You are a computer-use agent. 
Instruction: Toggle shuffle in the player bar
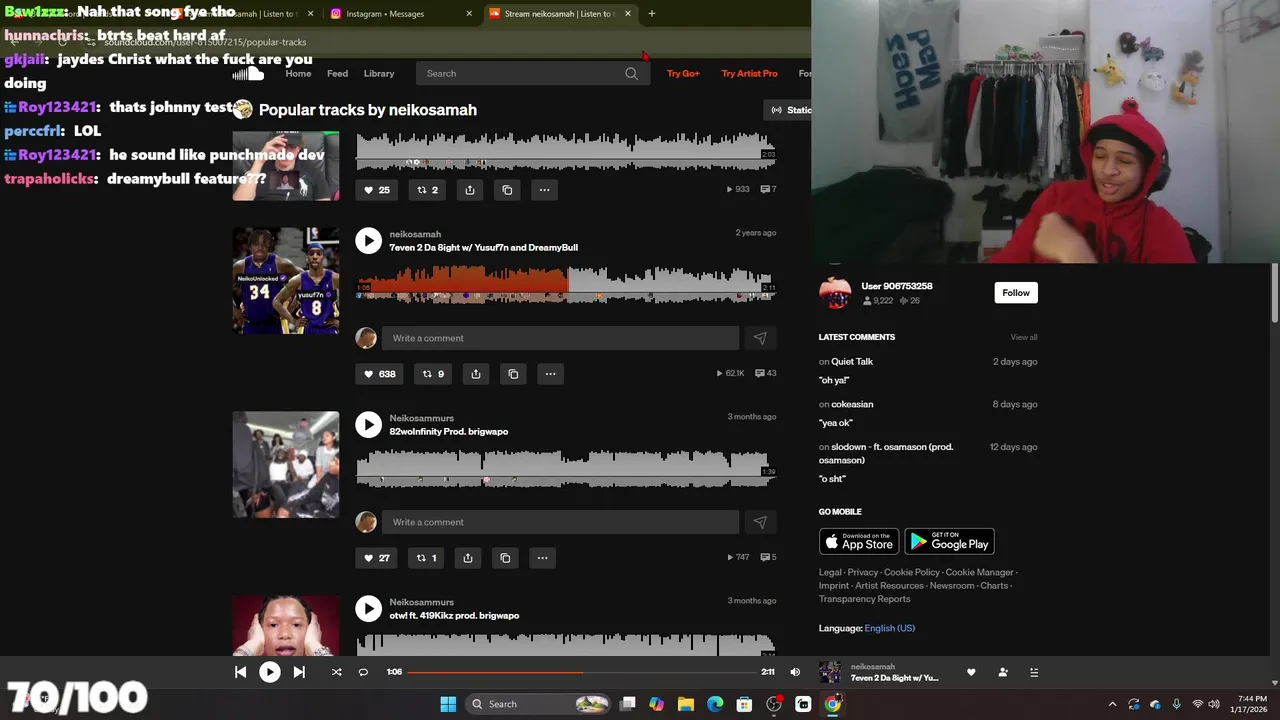point(336,672)
